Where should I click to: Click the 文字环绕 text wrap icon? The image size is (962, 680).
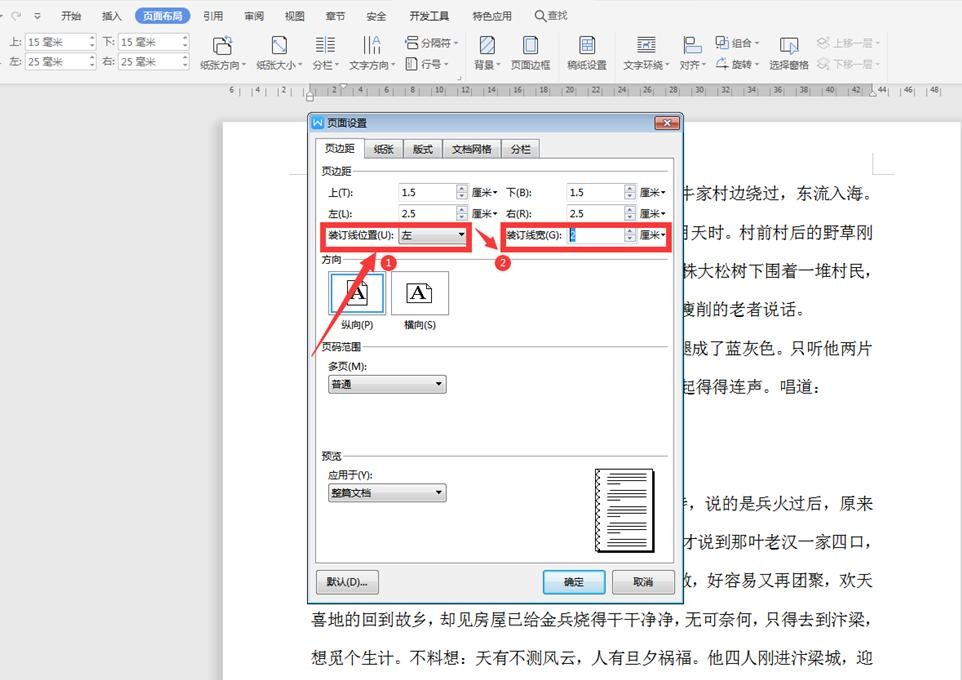[646, 46]
